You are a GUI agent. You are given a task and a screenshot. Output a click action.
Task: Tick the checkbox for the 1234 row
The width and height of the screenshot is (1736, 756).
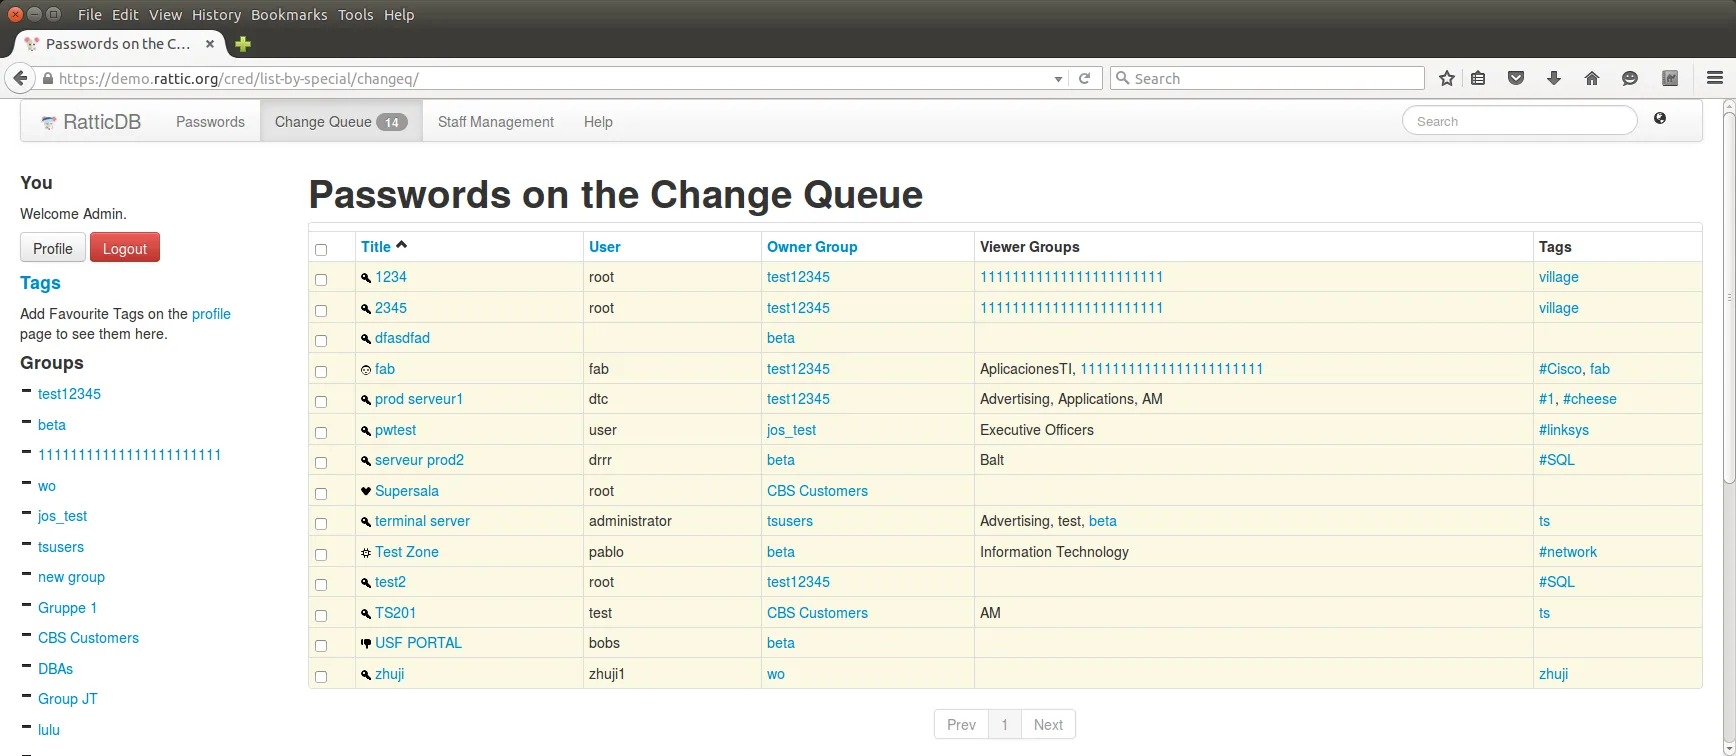point(321,280)
